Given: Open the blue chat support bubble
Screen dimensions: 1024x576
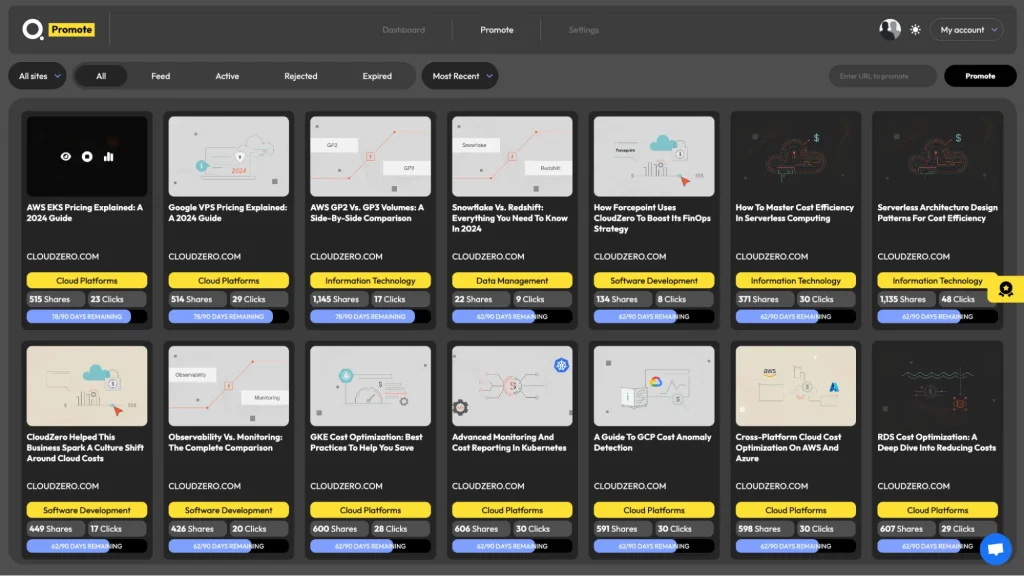Looking at the screenshot, I should [x=995, y=549].
